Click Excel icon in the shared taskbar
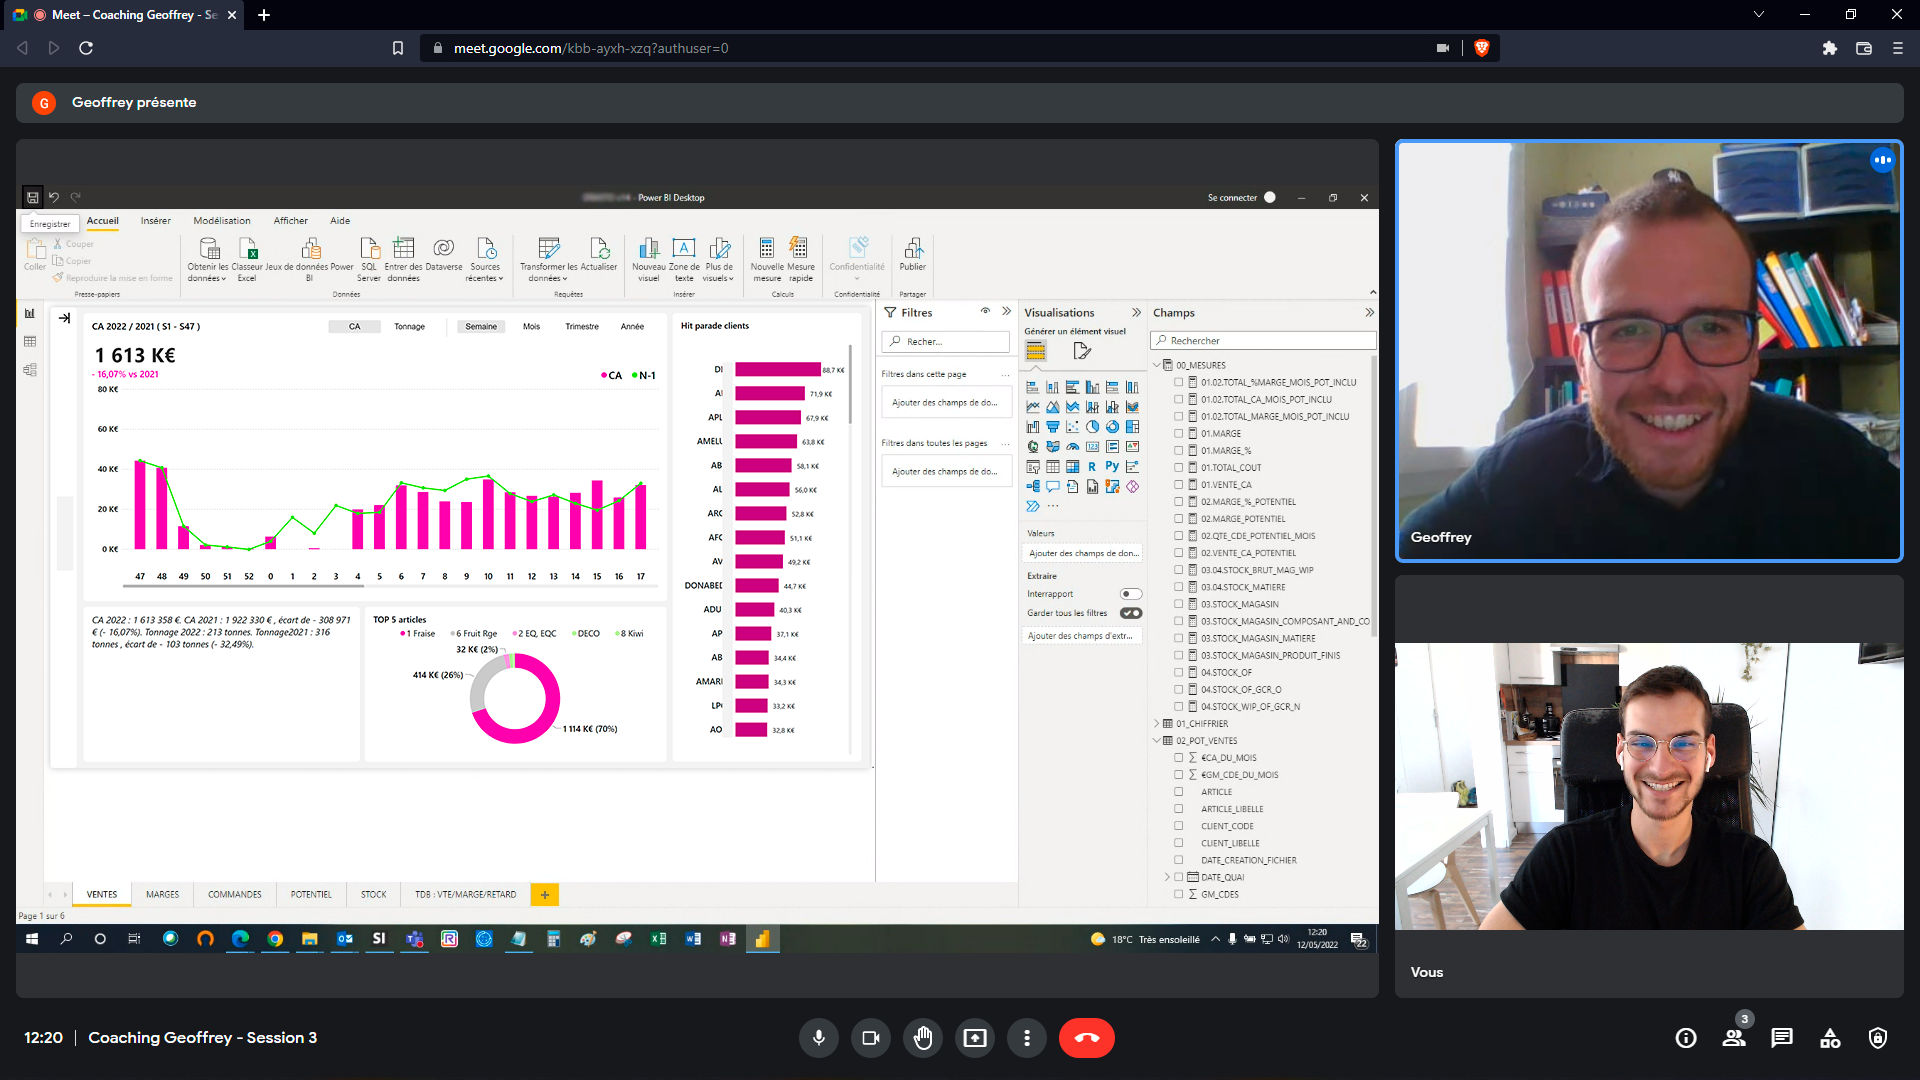 658,939
